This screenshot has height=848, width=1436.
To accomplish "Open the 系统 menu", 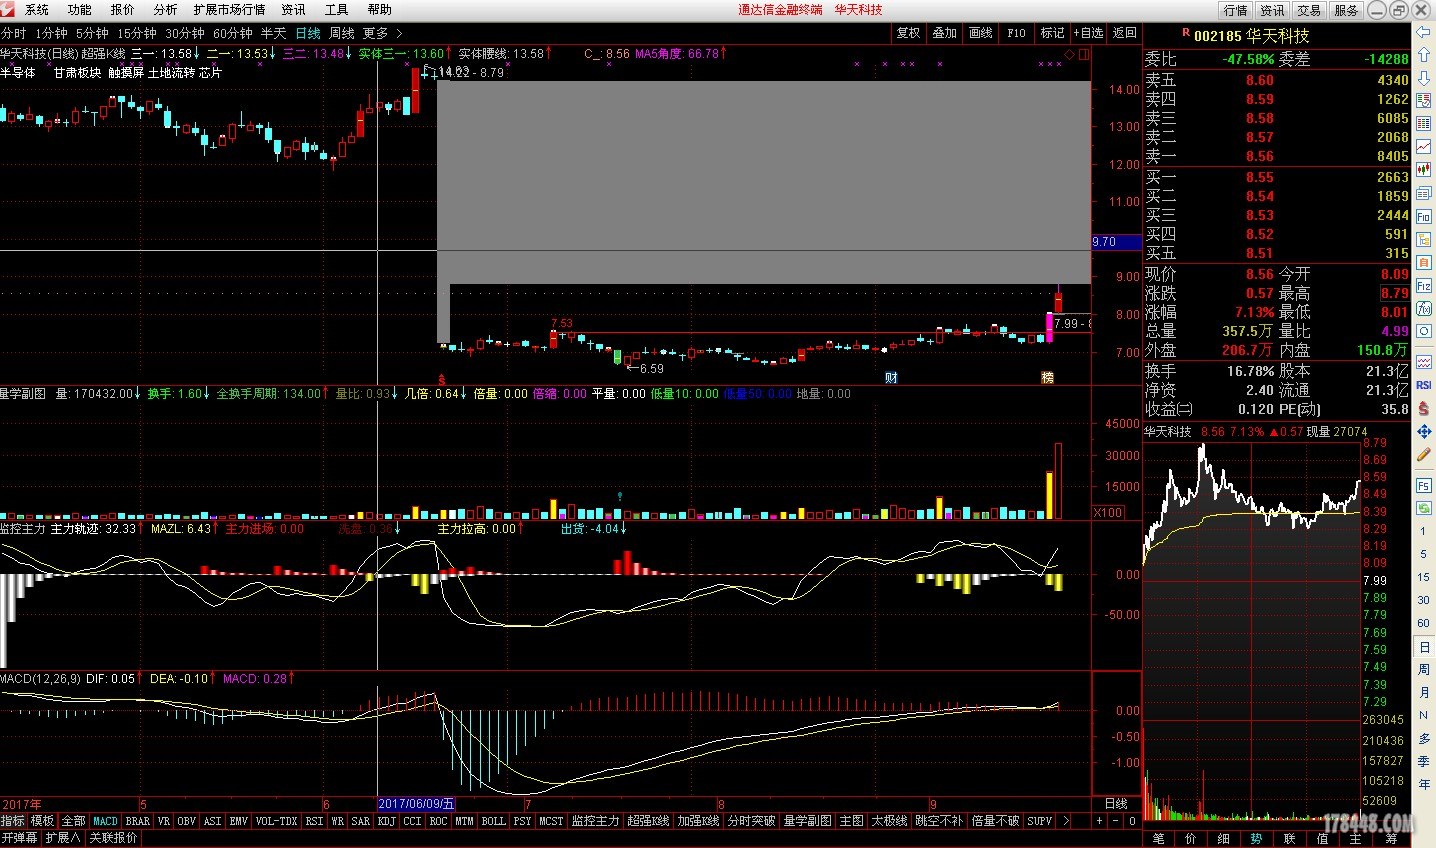I will tap(37, 10).
